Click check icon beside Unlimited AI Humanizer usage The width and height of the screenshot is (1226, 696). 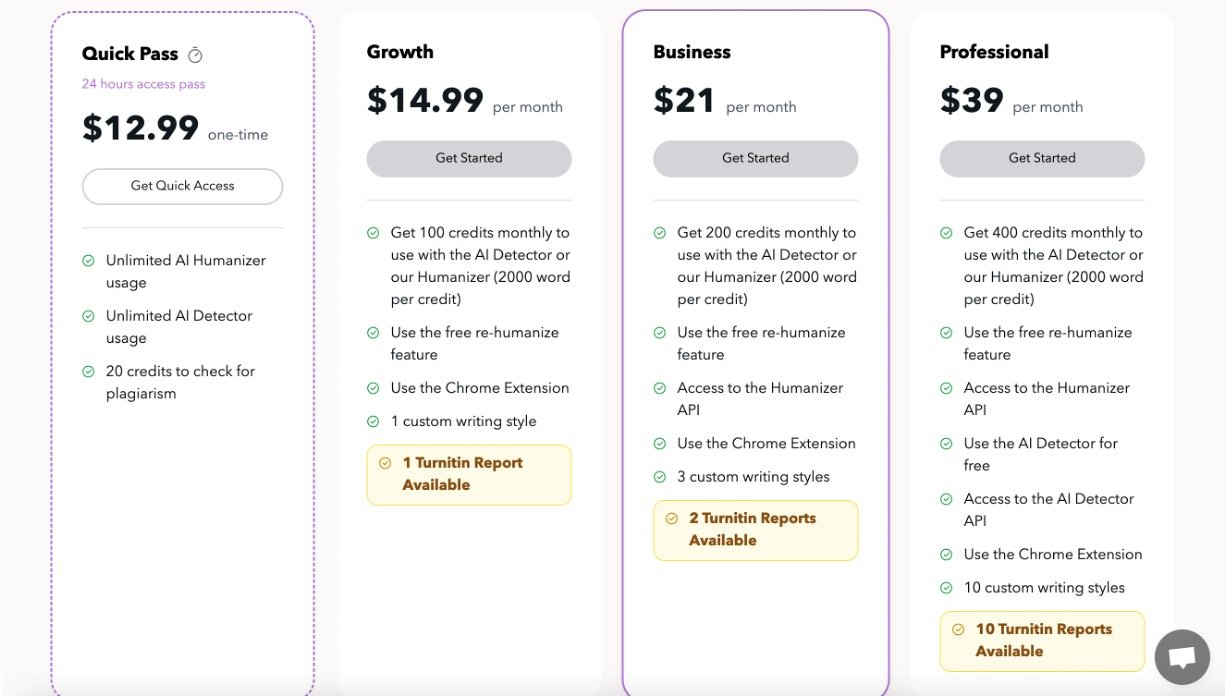[x=89, y=261]
